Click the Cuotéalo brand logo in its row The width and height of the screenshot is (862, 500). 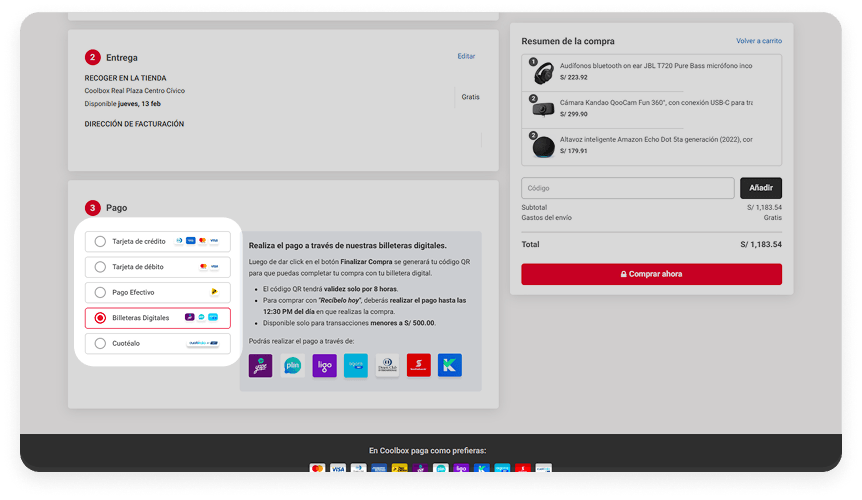point(203,343)
